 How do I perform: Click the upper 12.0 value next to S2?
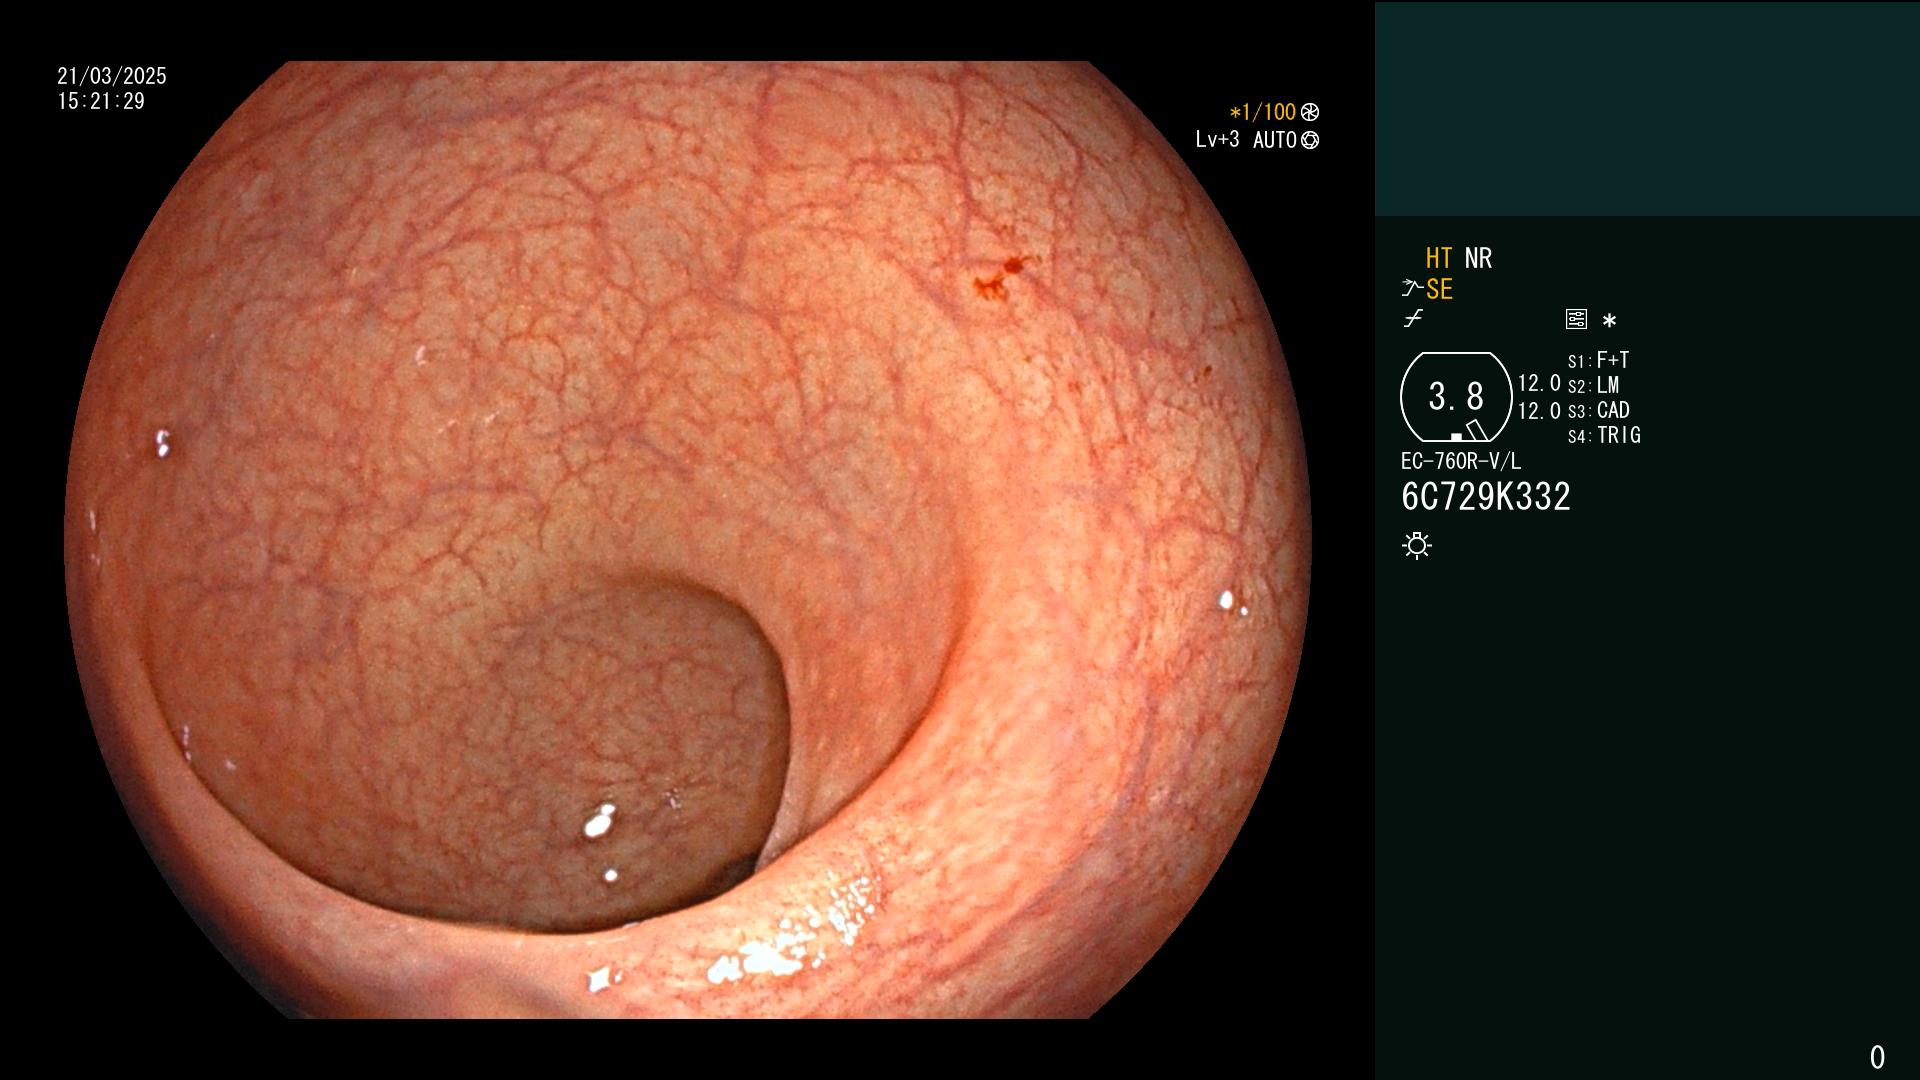(1539, 383)
